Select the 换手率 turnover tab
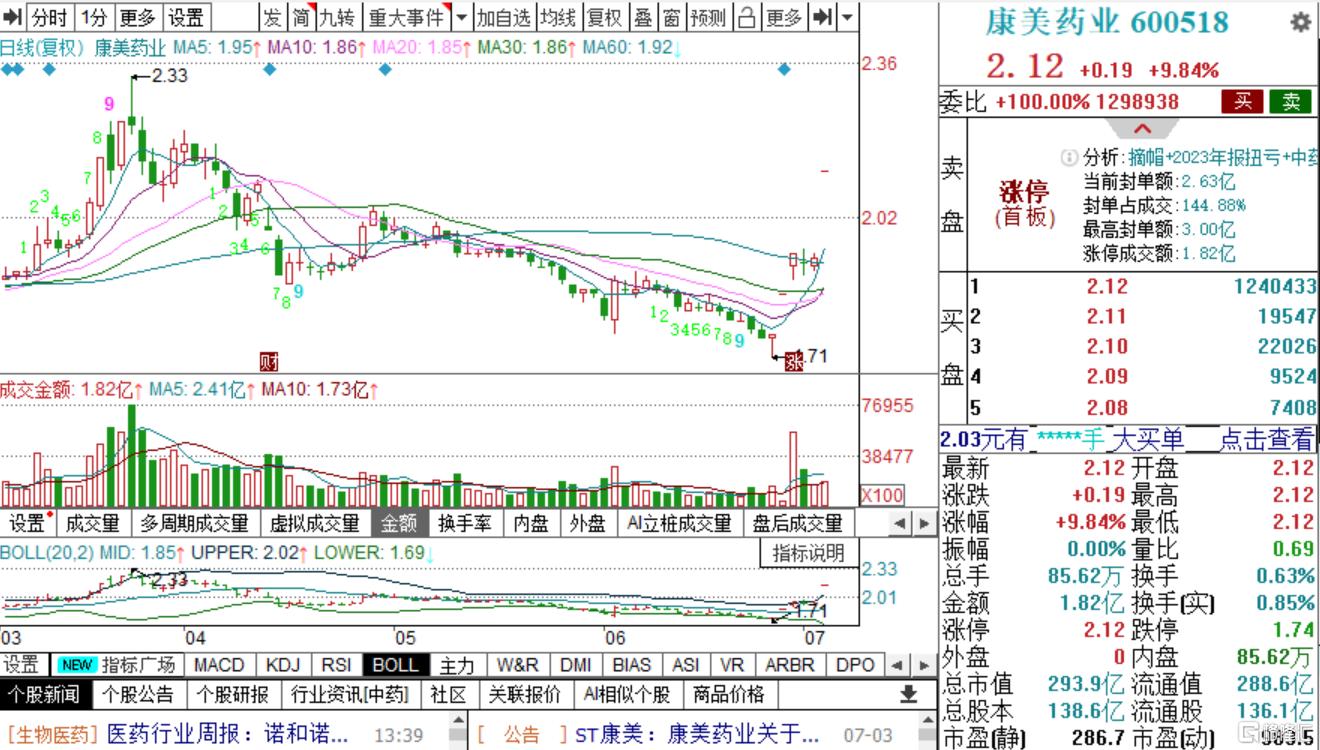The width and height of the screenshot is (1320, 750). pos(465,523)
